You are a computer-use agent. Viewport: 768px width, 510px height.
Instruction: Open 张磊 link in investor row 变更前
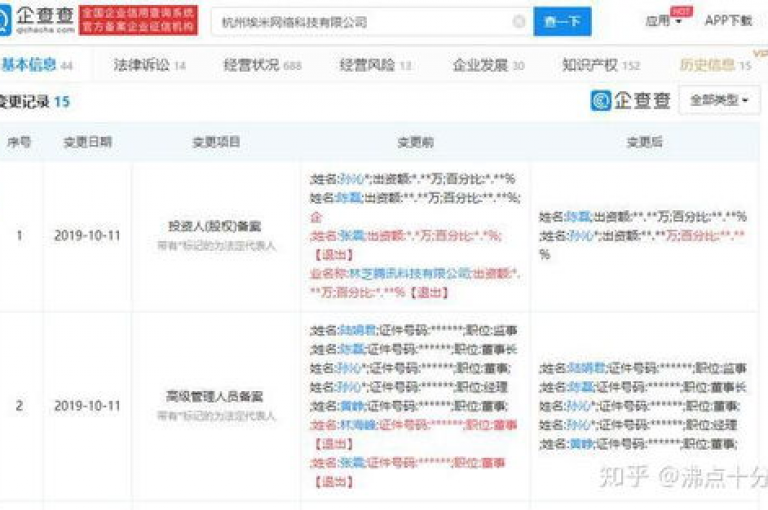(x=352, y=236)
